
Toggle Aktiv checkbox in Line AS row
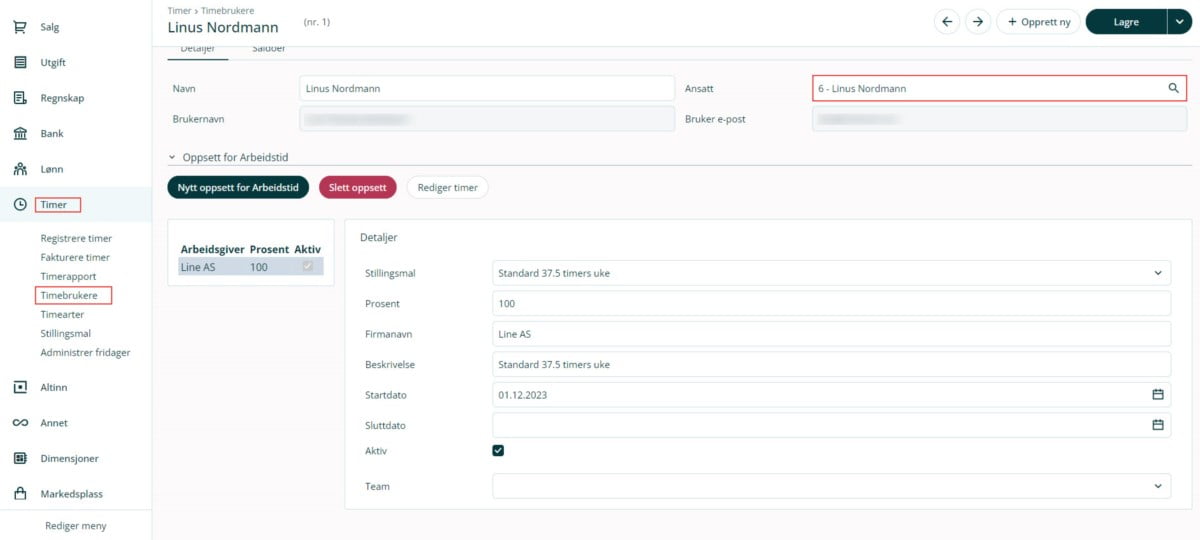(x=308, y=267)
